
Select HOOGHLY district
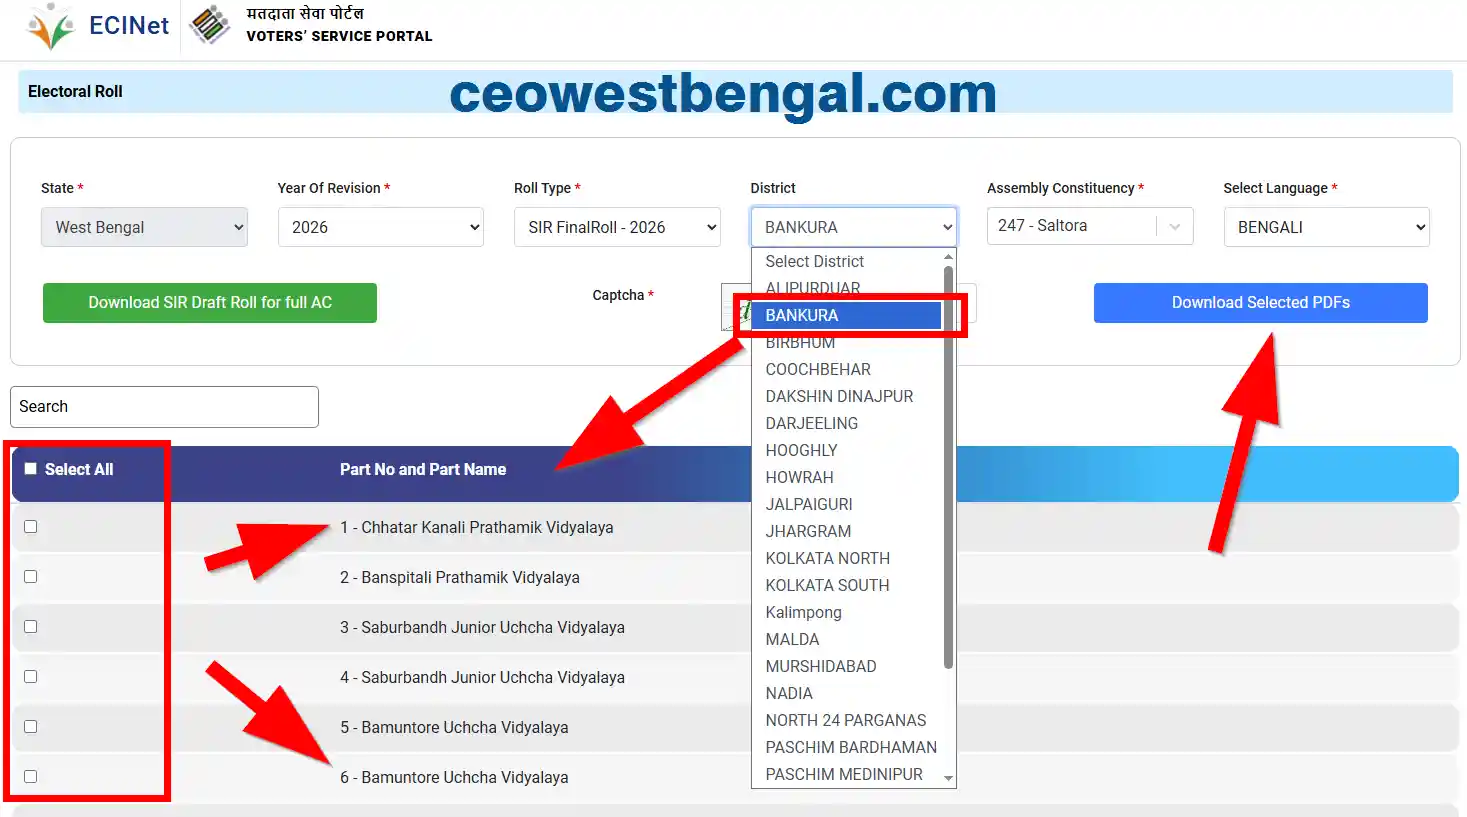847,450
